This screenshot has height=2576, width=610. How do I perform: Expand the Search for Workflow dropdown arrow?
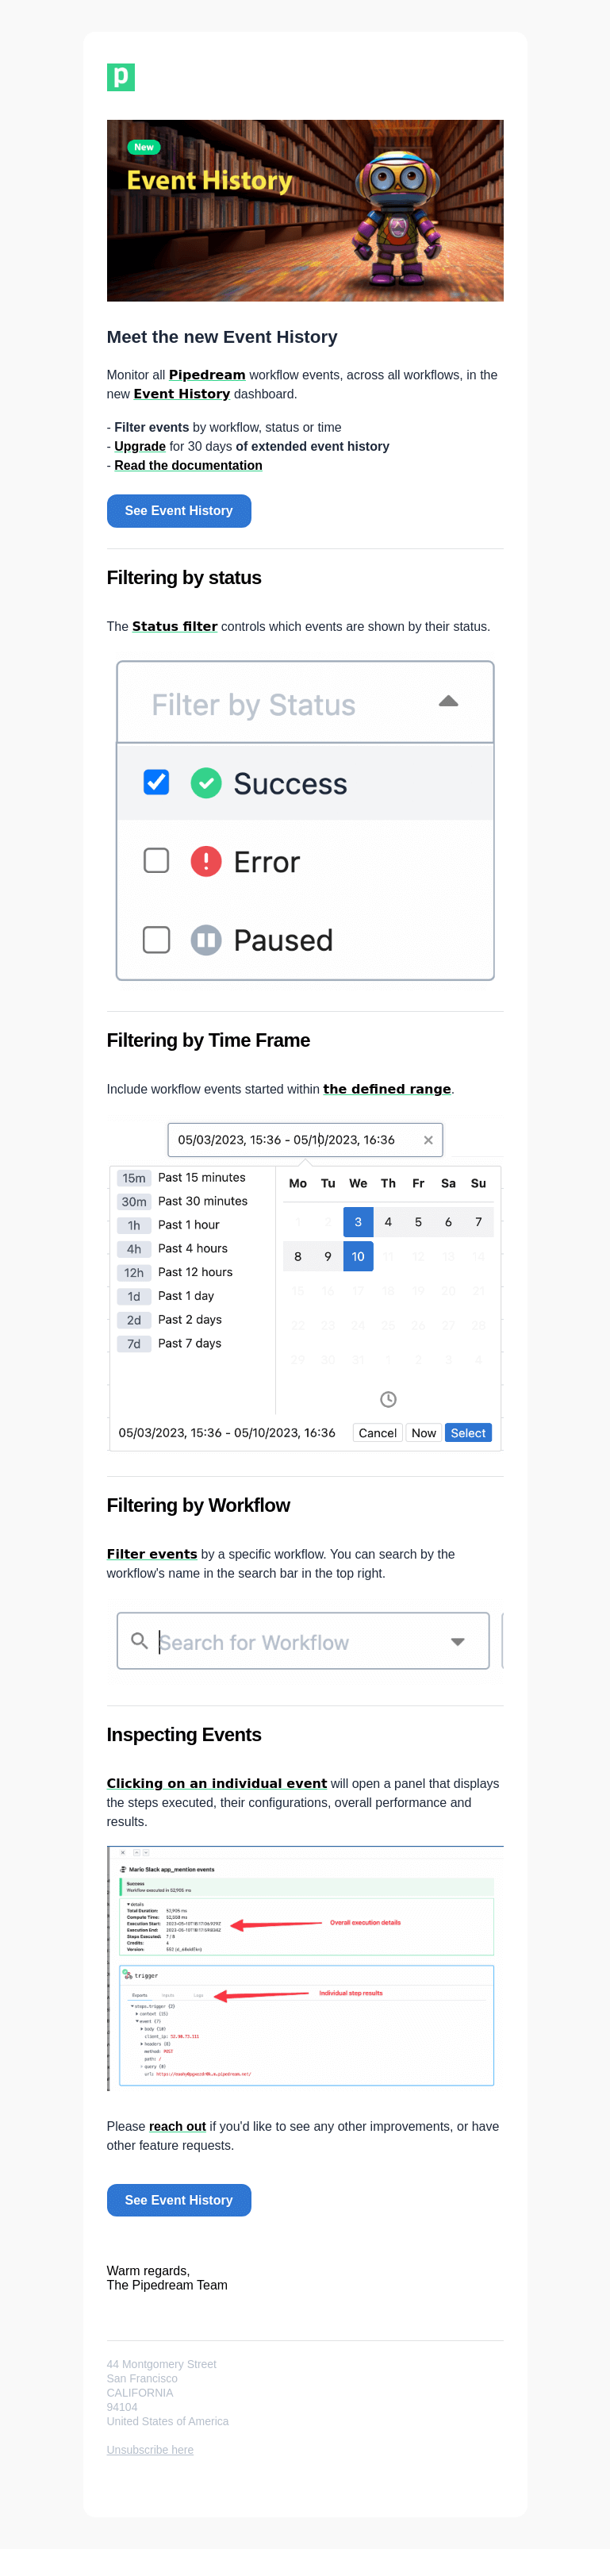pos(458,1642)
